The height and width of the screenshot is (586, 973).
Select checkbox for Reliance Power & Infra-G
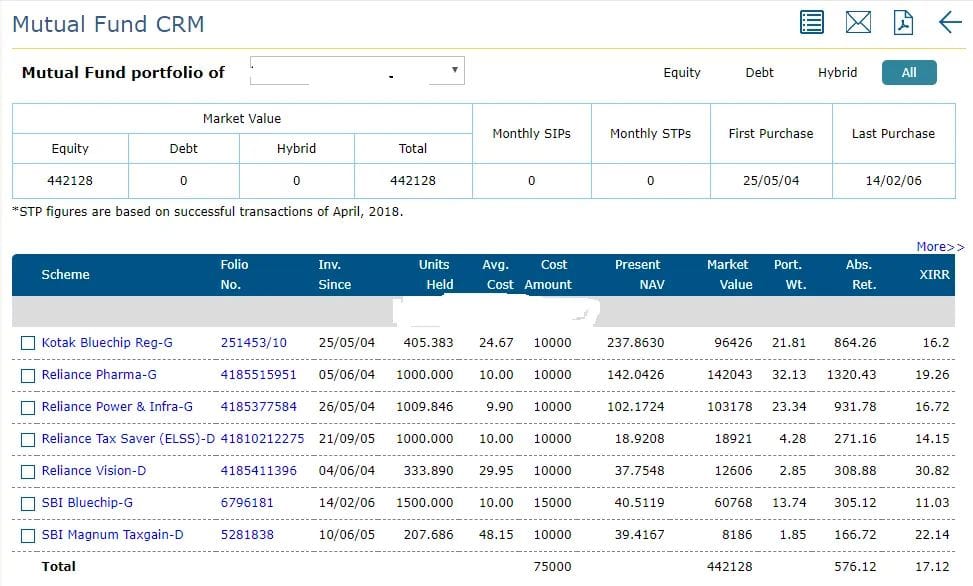coord(28,408)
